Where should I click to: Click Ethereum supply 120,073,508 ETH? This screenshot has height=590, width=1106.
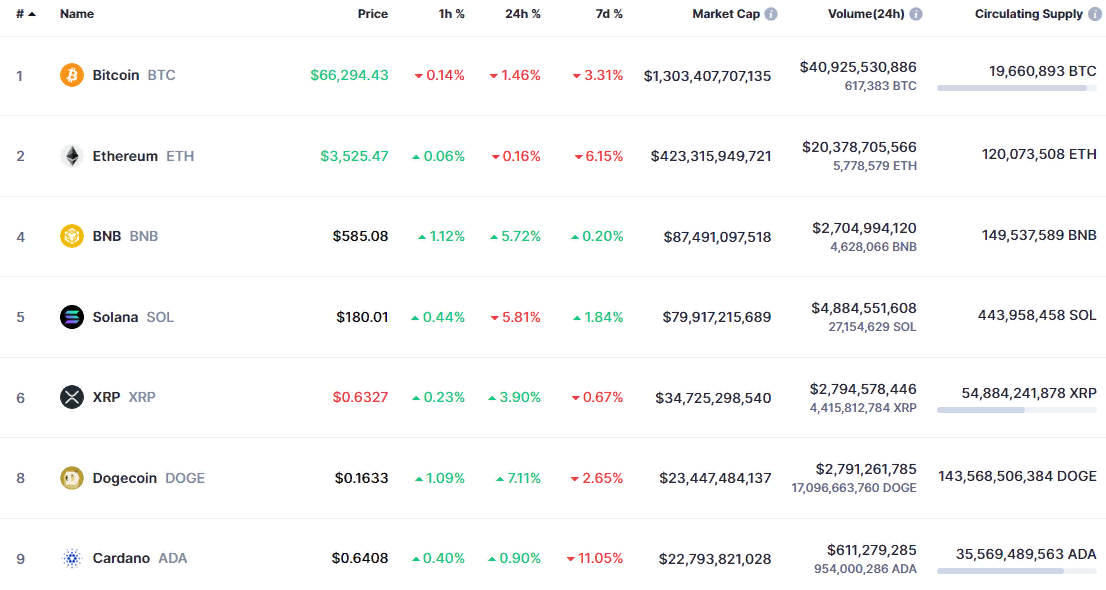(x=1039, y=154)
